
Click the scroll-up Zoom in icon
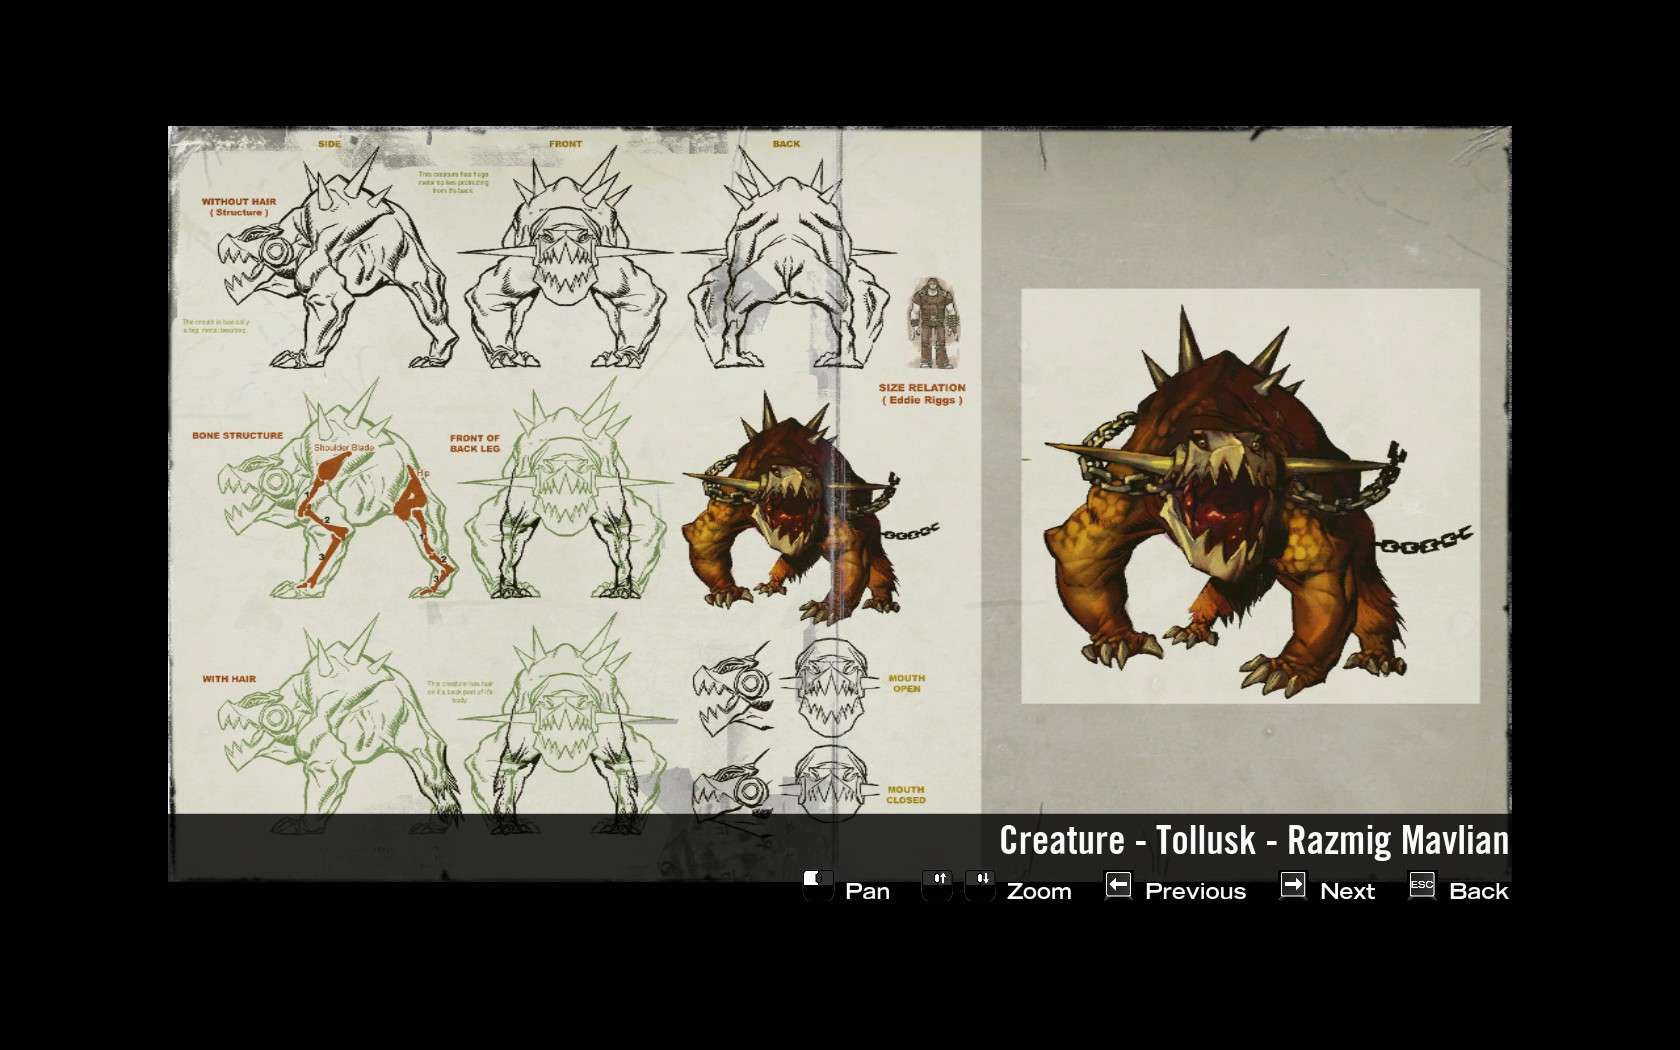pos(938,886)
